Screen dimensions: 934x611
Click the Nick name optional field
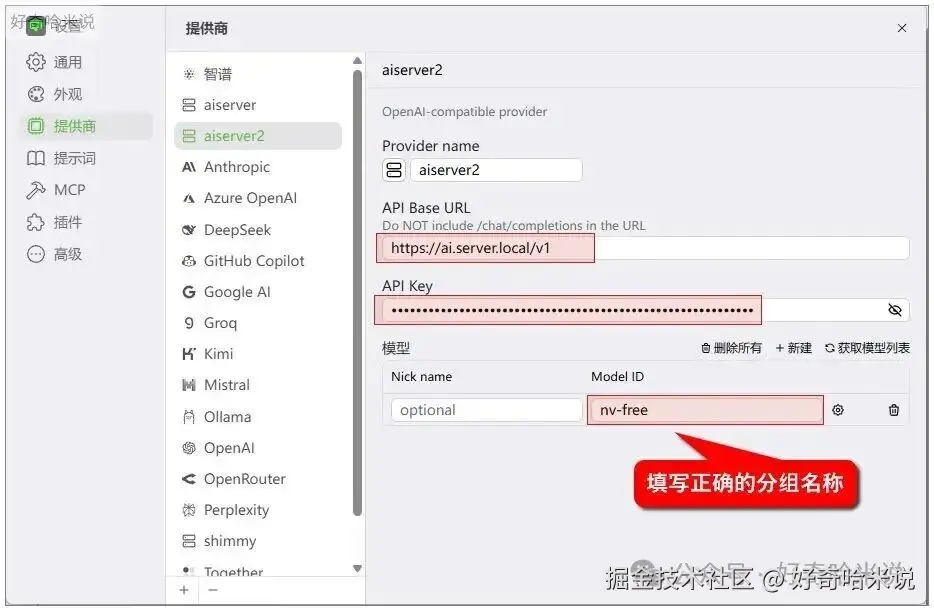[x=486, y=410]
